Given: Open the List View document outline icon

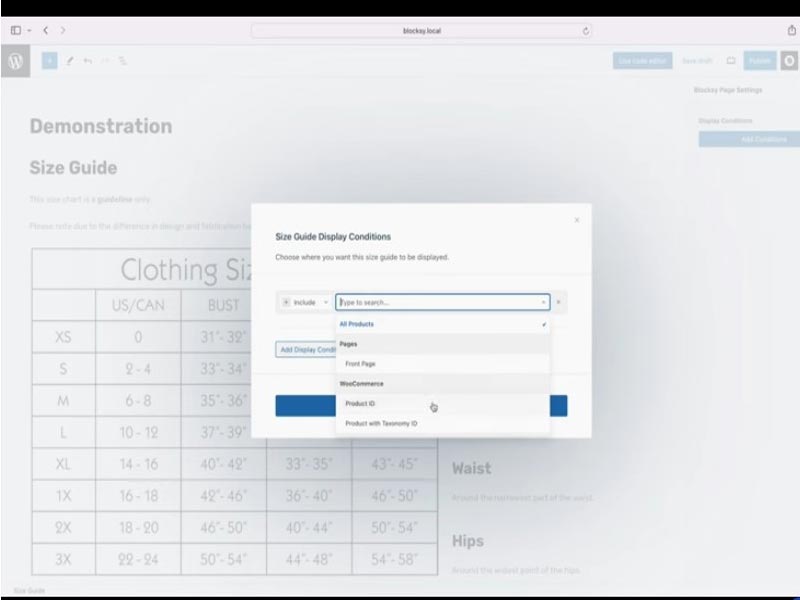Looking at the screenshot, I should tap(122, 61).
